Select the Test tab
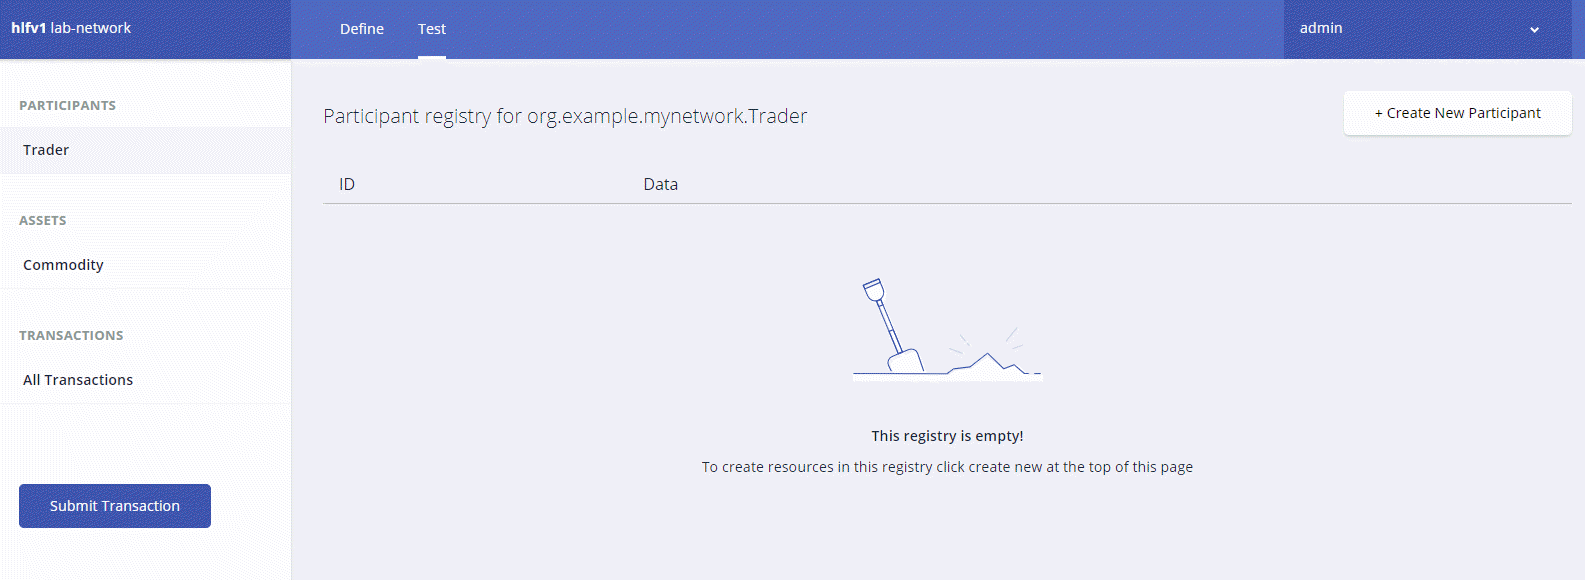Image resolution: width=1585 pixels, height=580 pixels. [432, 29]
